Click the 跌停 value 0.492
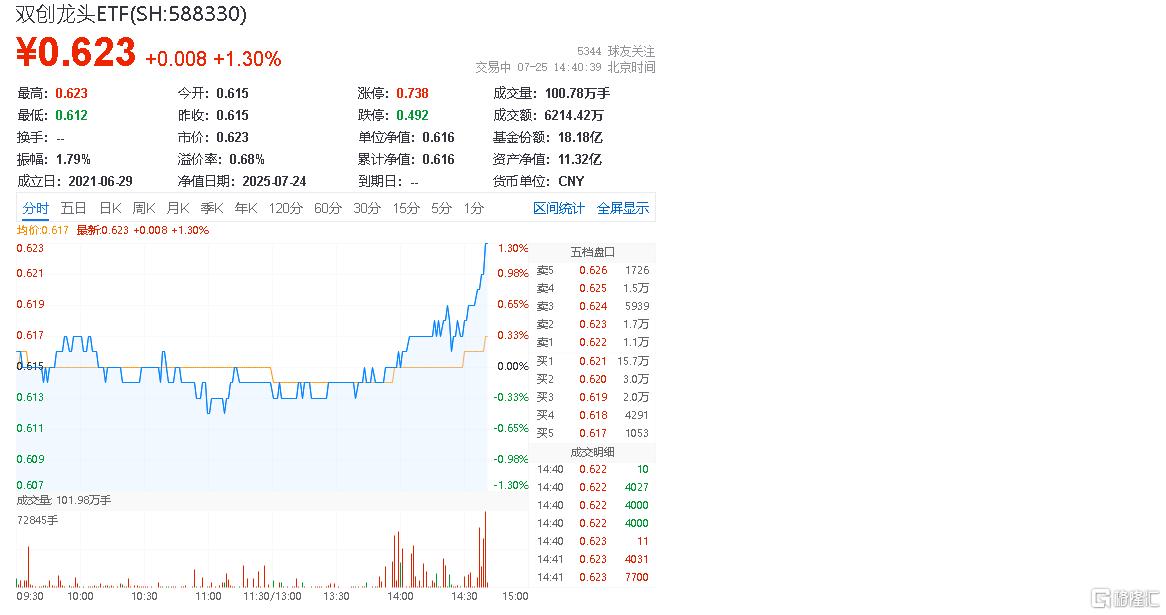Screen dimensions: 1166x615 412,115
